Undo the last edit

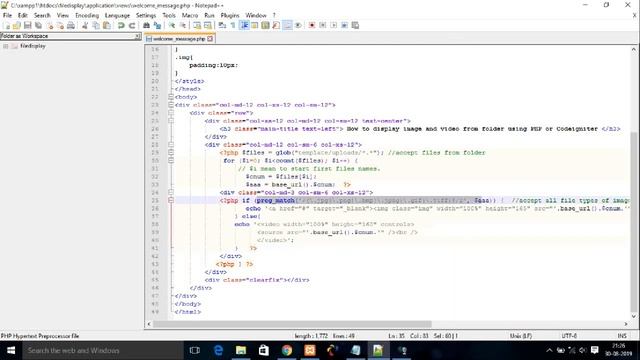pos(121,25)
